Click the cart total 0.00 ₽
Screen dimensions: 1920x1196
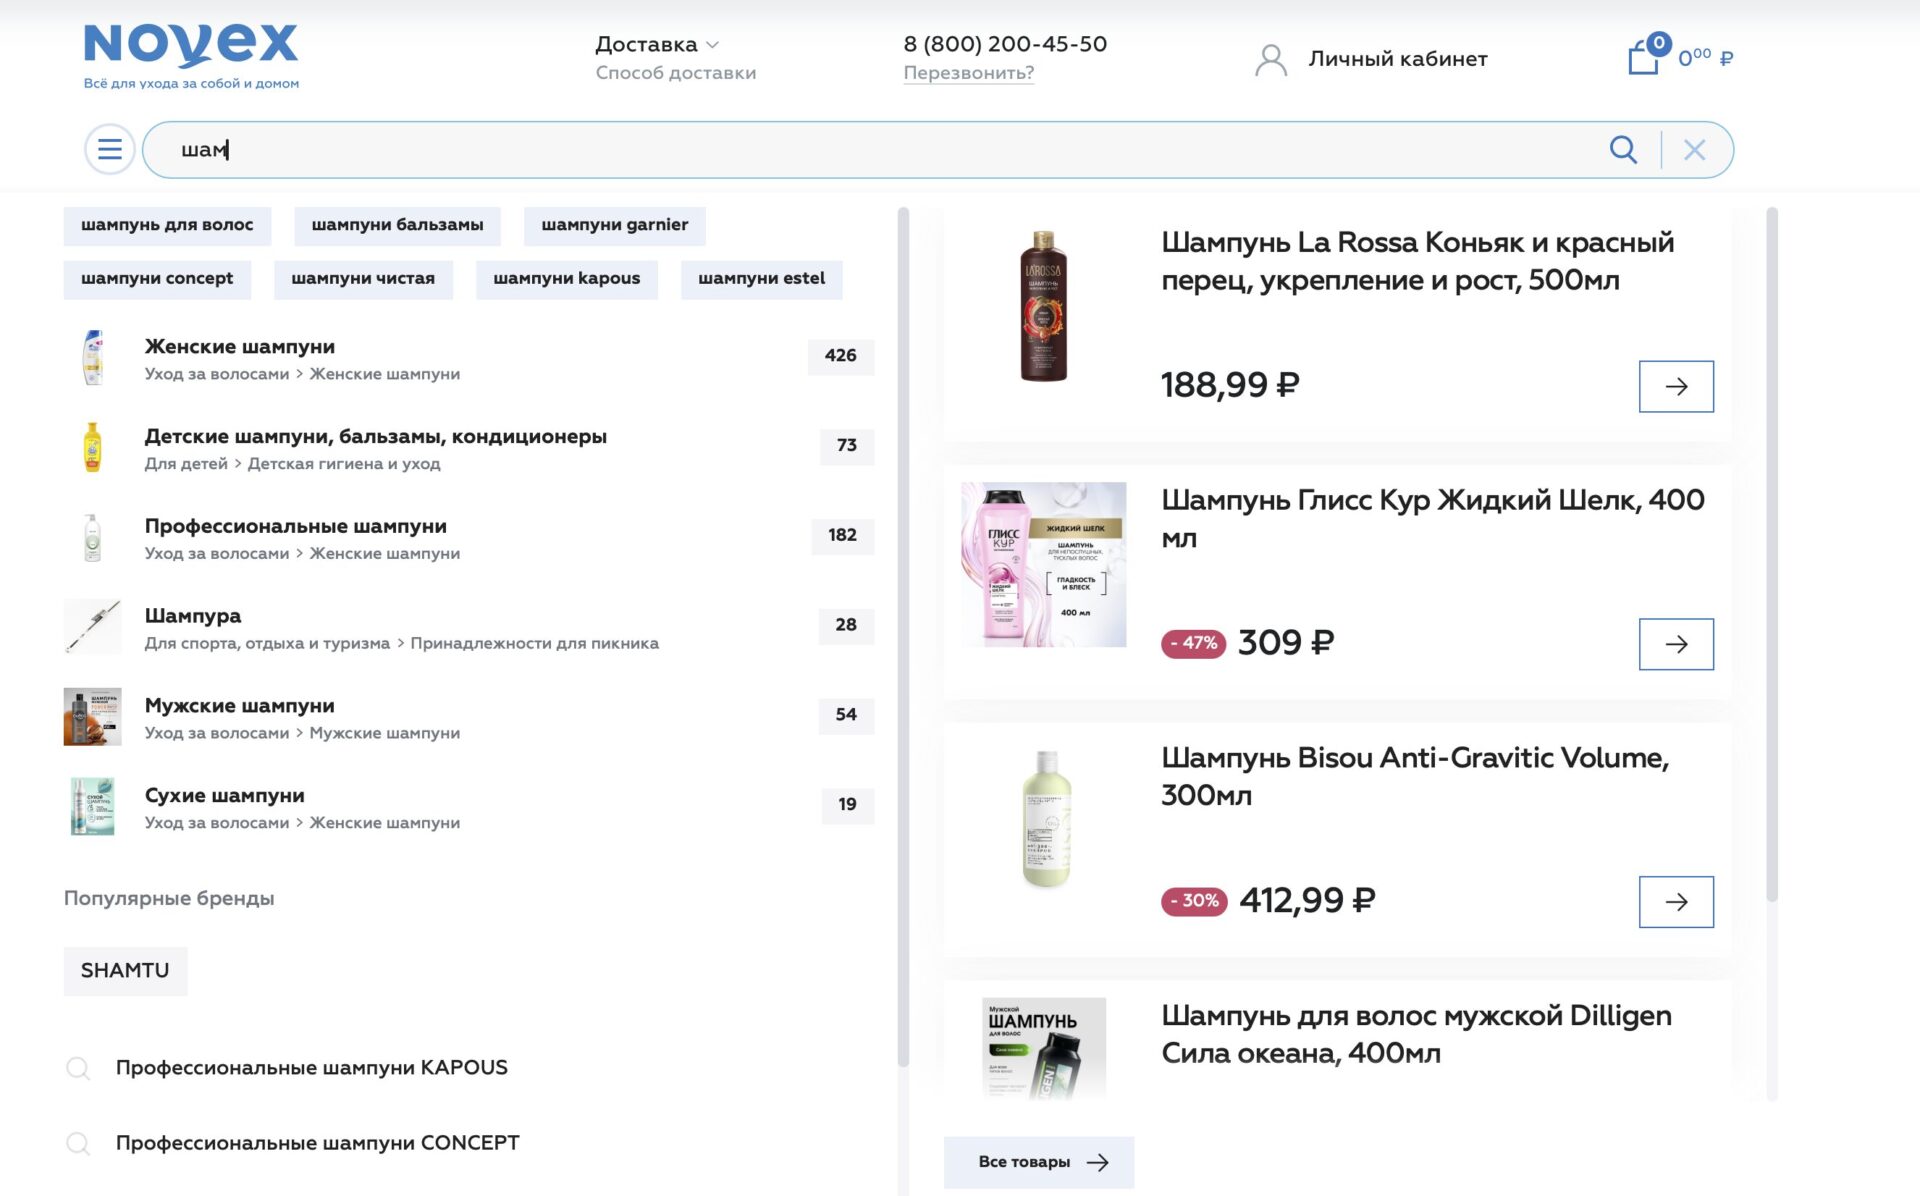[1705, 58]
